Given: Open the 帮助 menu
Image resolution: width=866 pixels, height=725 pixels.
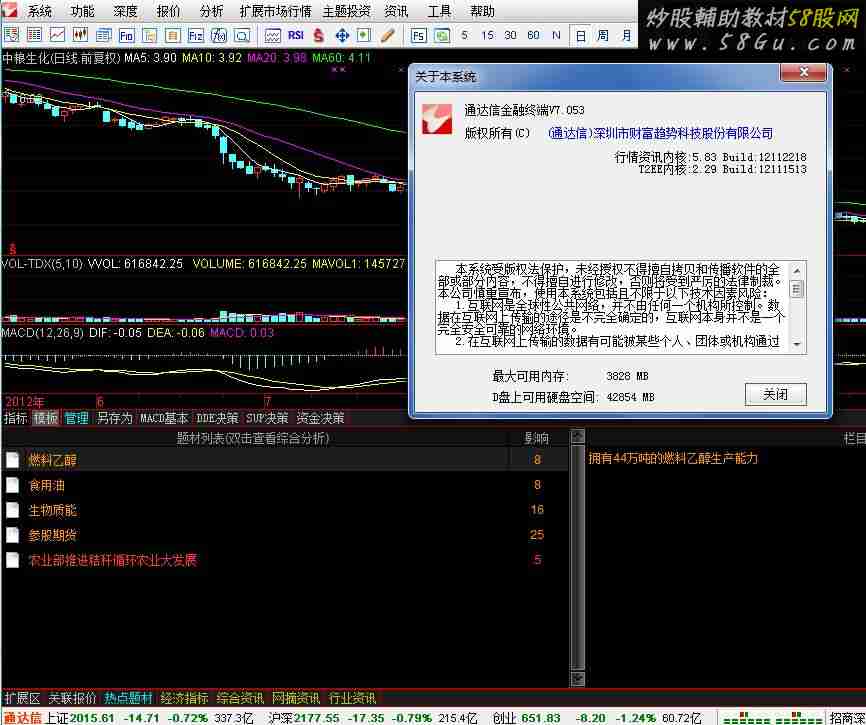Looking at the screenshot, I should 482,11.
